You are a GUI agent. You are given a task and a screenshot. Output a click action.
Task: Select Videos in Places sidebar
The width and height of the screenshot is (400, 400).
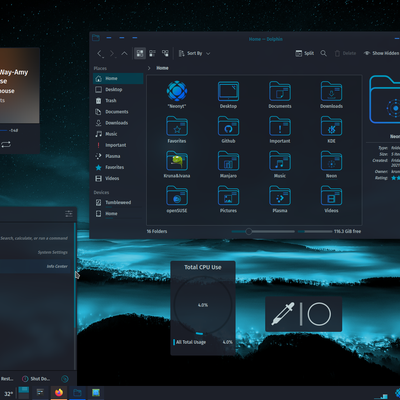click(118, 178)
